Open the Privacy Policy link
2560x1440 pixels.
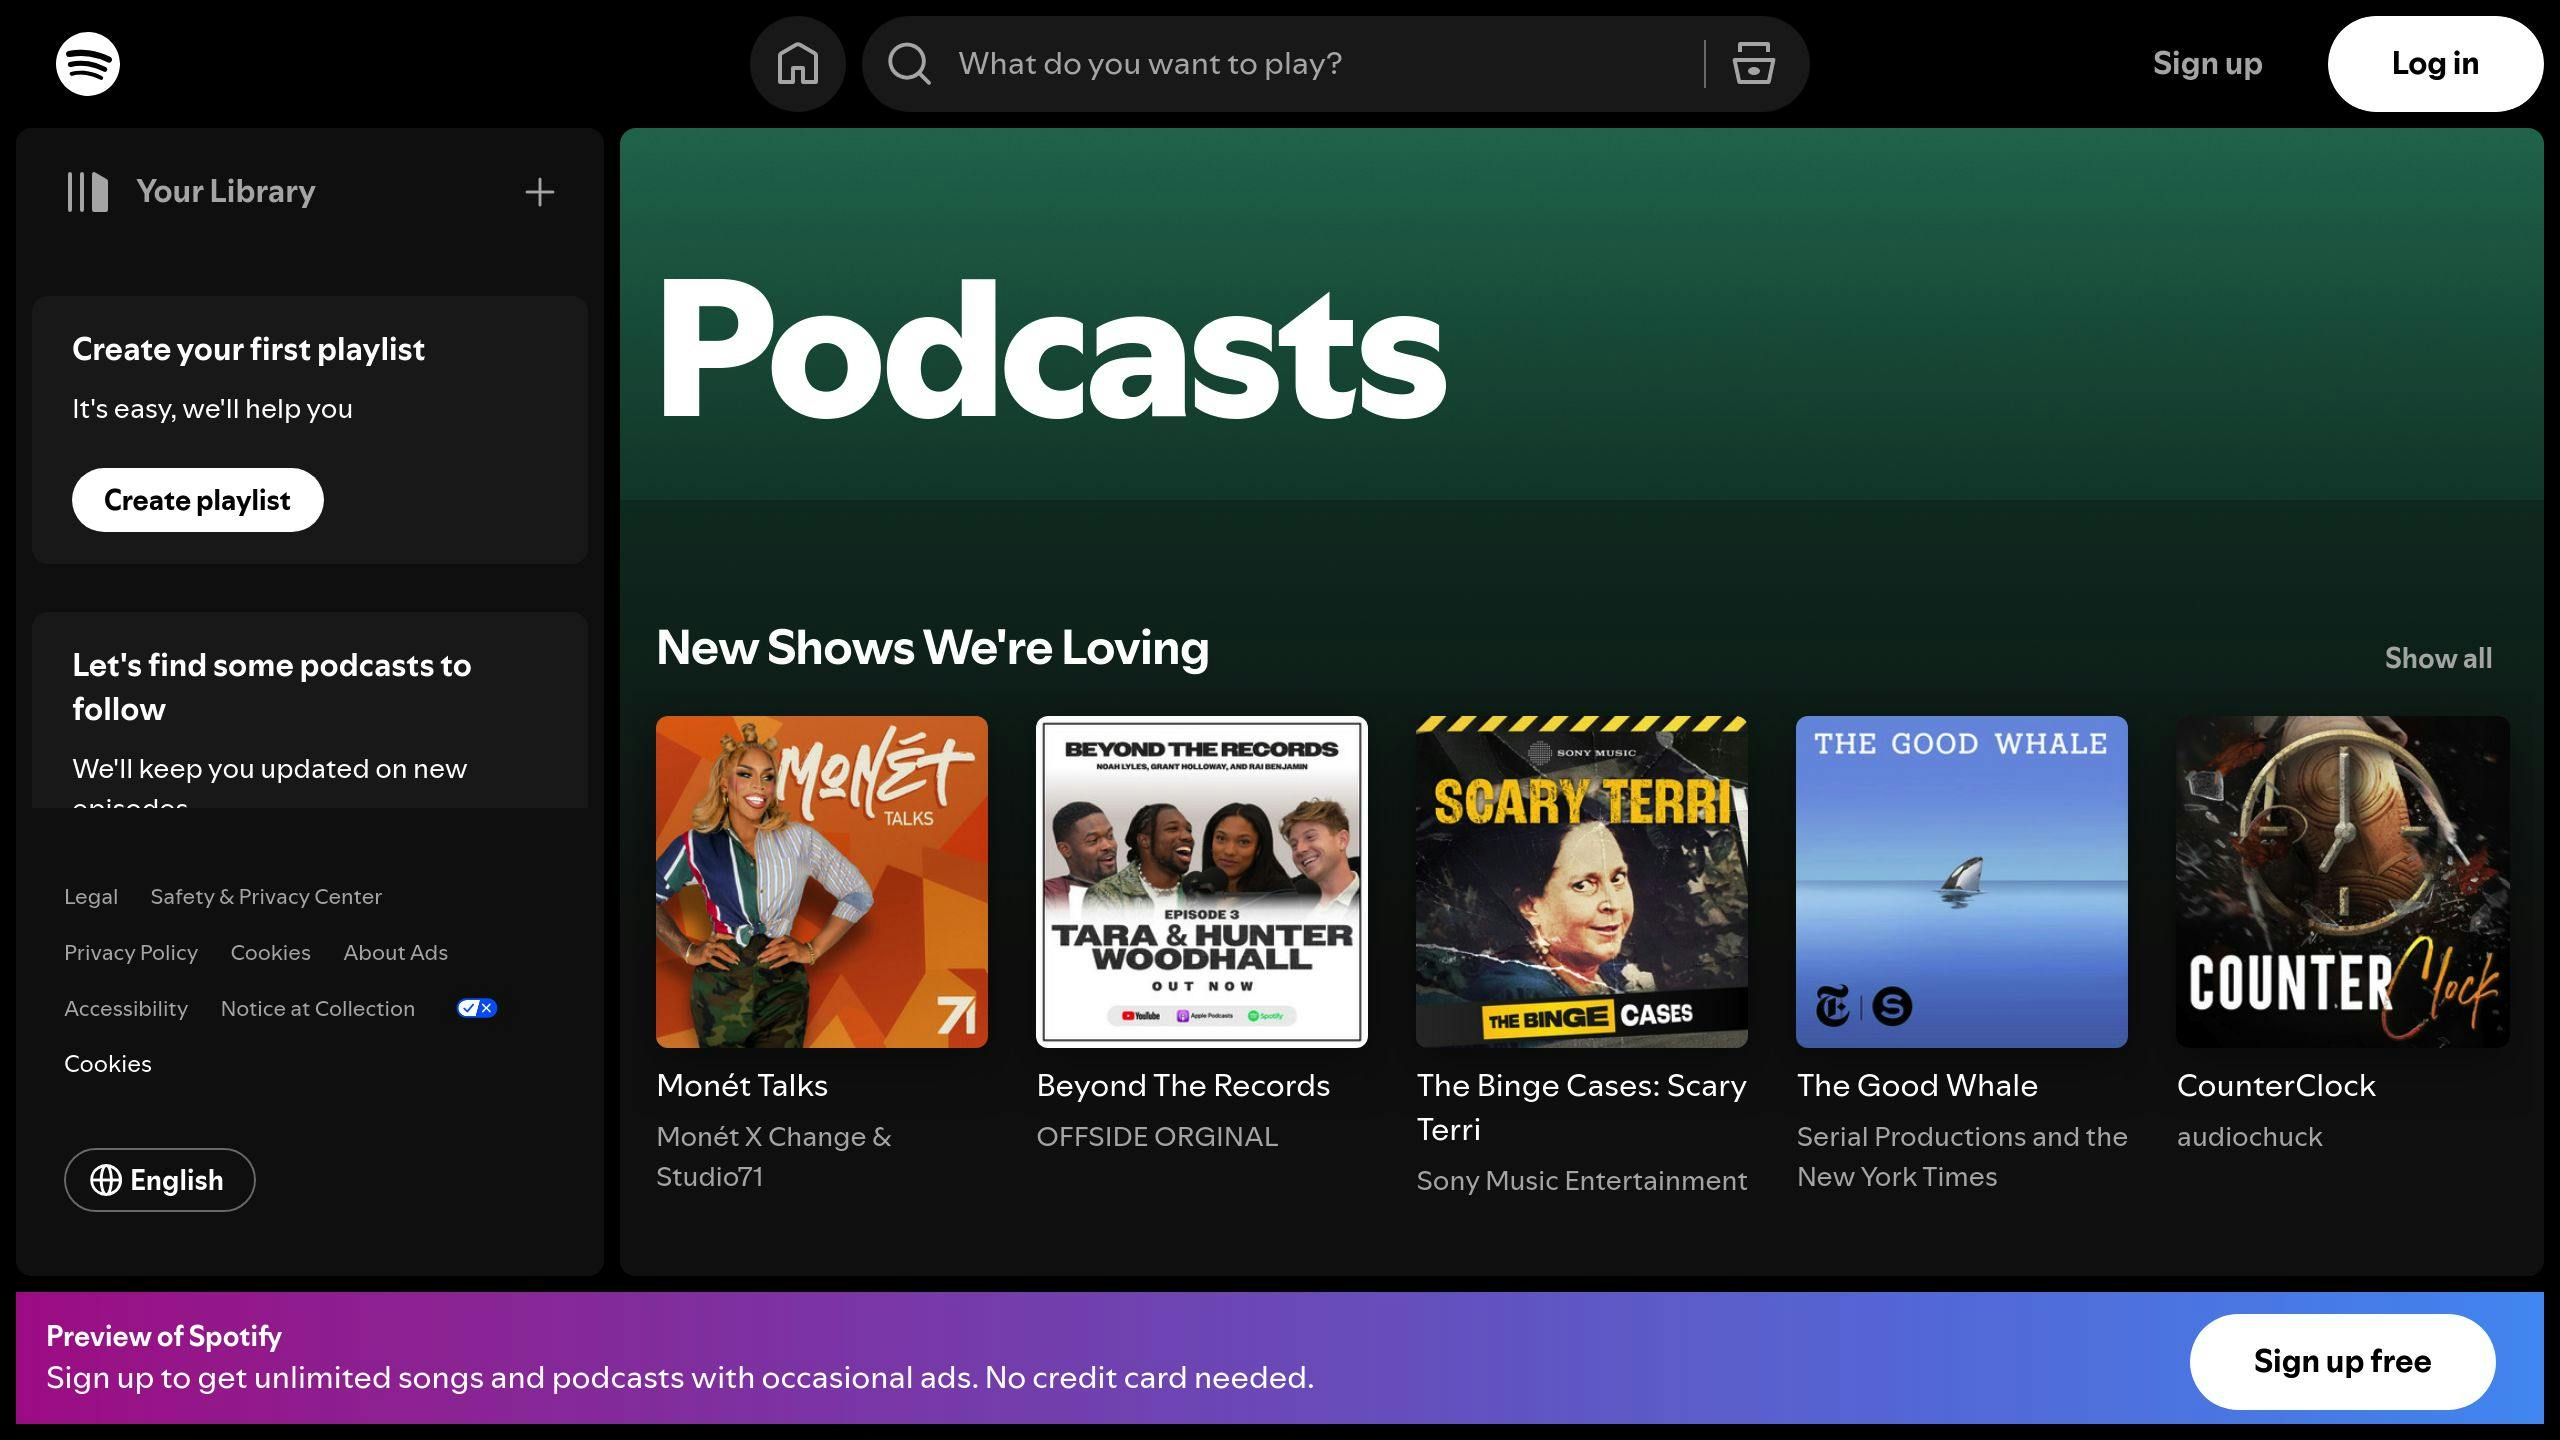(131, 953)
